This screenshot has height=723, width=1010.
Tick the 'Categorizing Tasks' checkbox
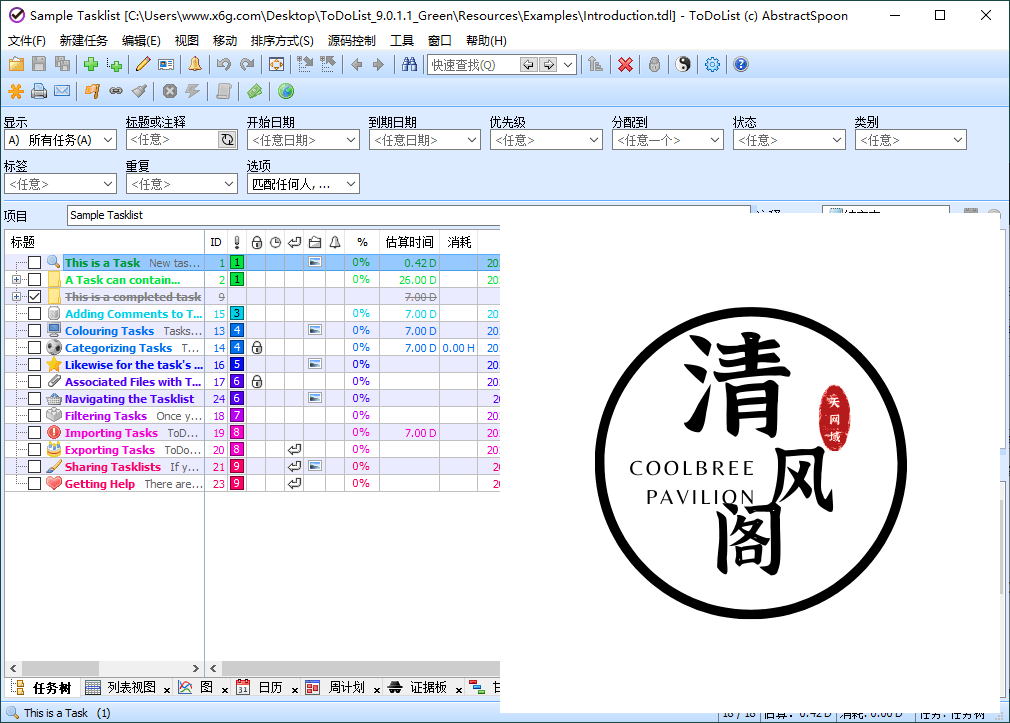[x=35, y=348]
